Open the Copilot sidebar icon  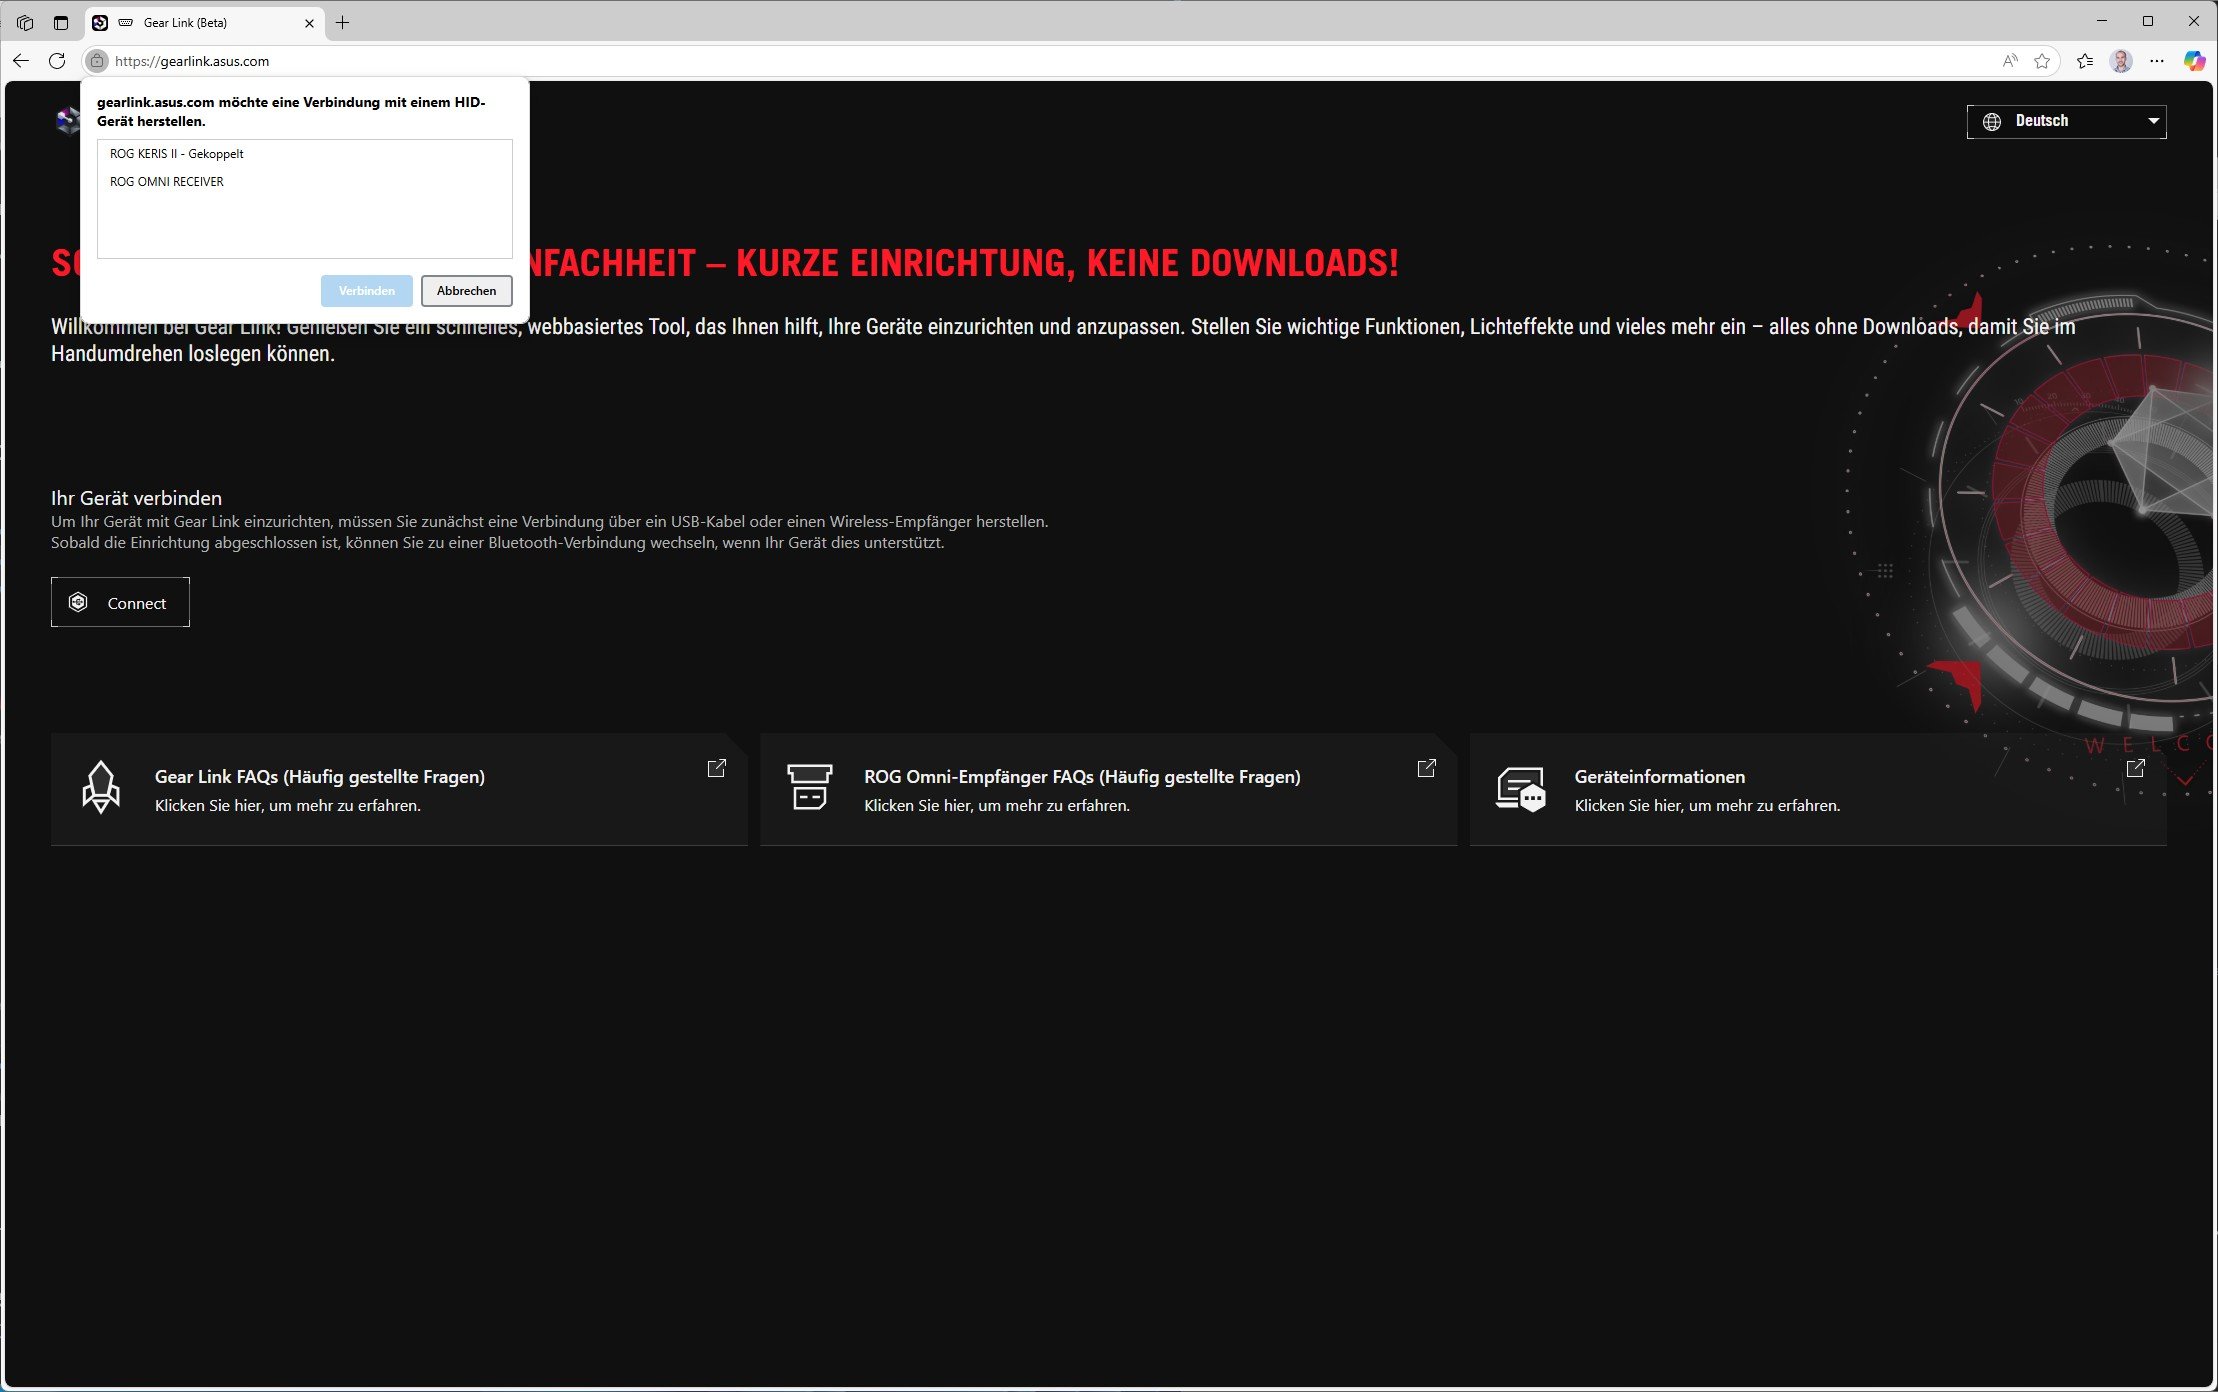click(2194, 61)
